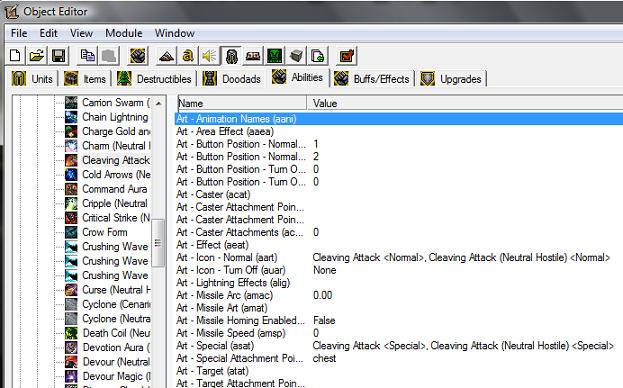Save using the floppy disk icon
Viewport: 623px width, 388px height.
tap(58, 56)
